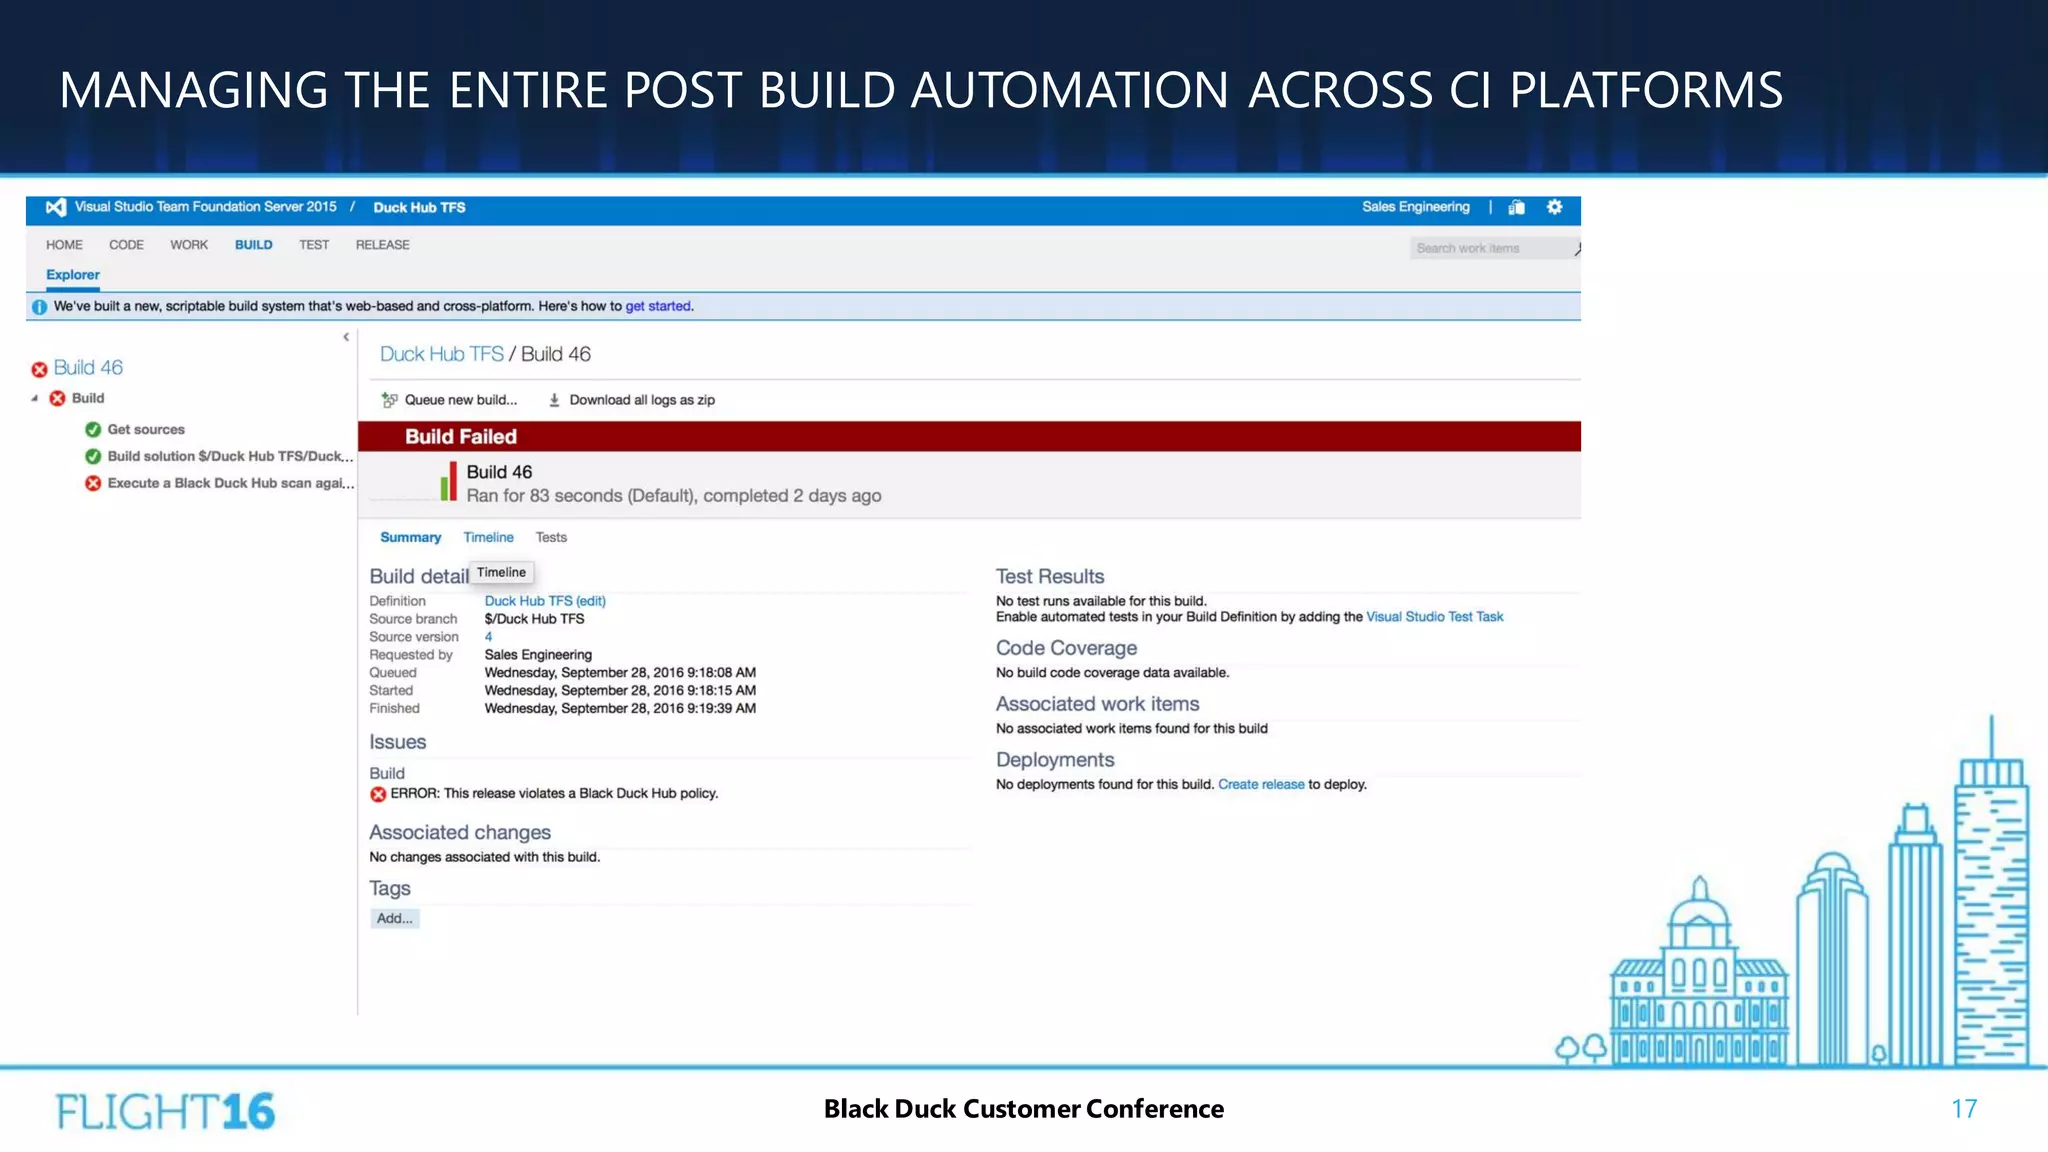The height and width of the screenshot is (1152, 2048).
Task: Open the BUILD menu
Action: [254, 245]
